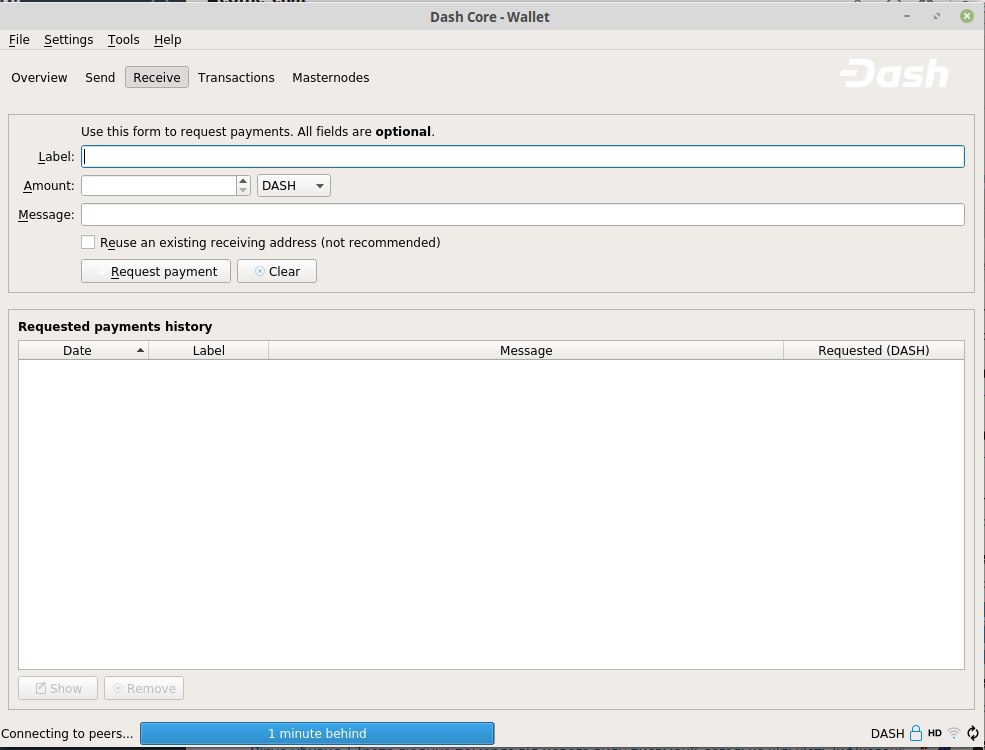Open the Settings menu
Image resolution: width=985 pixels, height=750 pixels.
(x=68, y=40)
